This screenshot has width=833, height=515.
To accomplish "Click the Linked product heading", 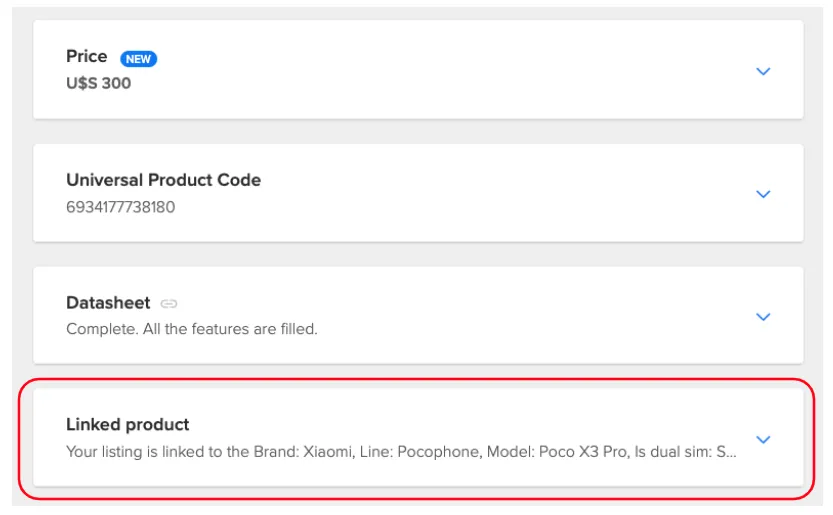I will pyautogui.click(x=128, y=425).
